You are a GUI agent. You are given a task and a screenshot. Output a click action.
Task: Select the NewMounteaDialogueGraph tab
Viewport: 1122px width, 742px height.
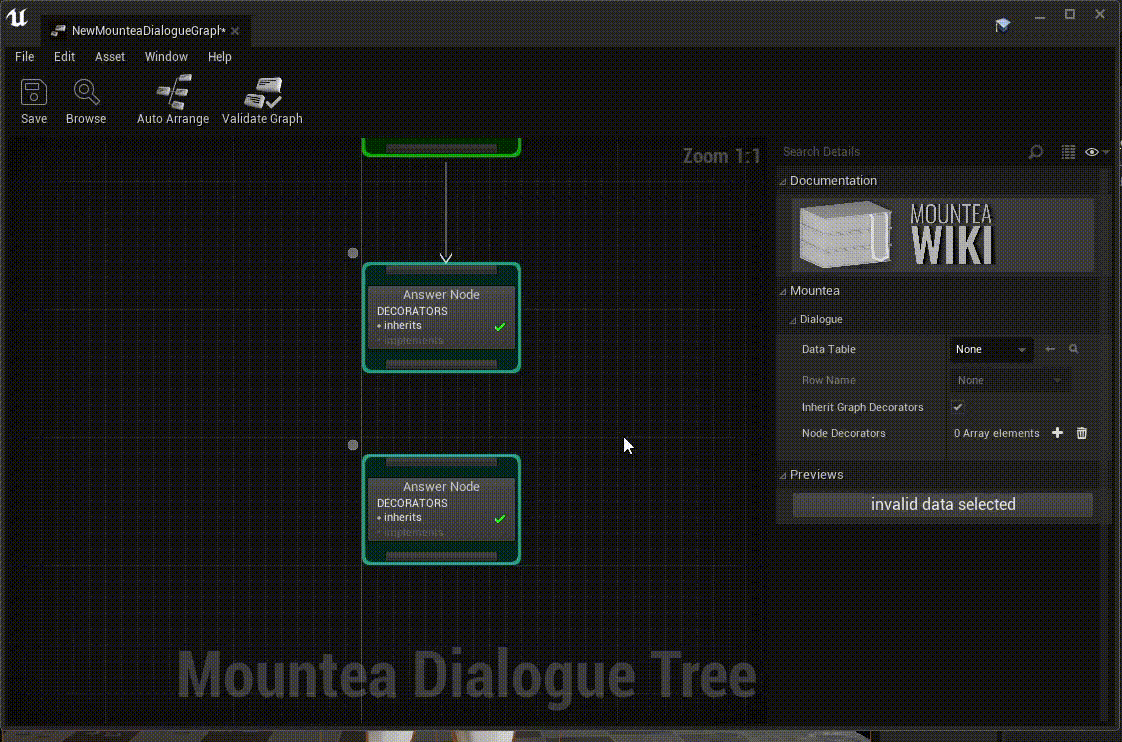[148, 31]
